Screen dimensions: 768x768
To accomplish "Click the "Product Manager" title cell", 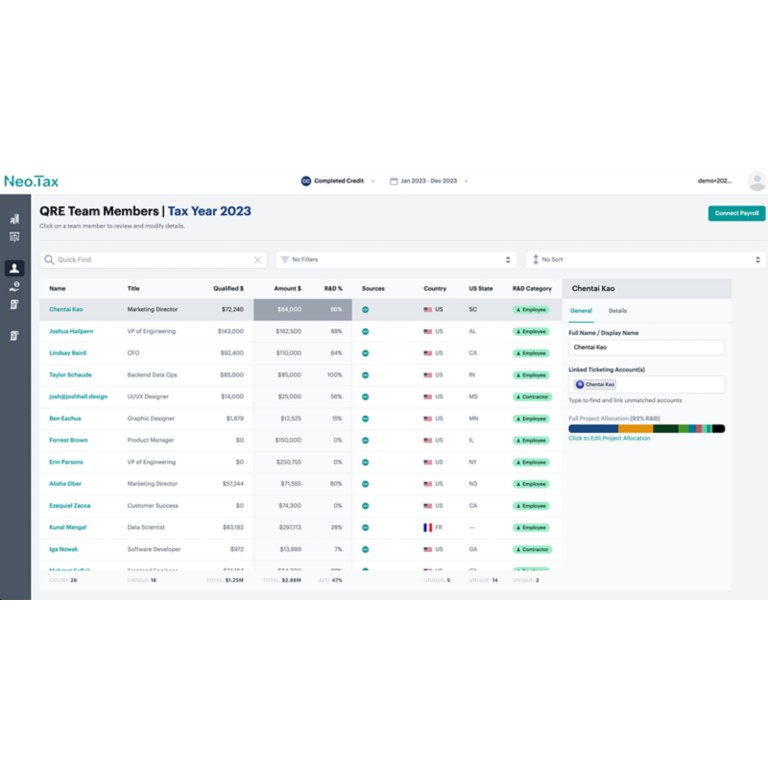I will (x=150, y=440).
